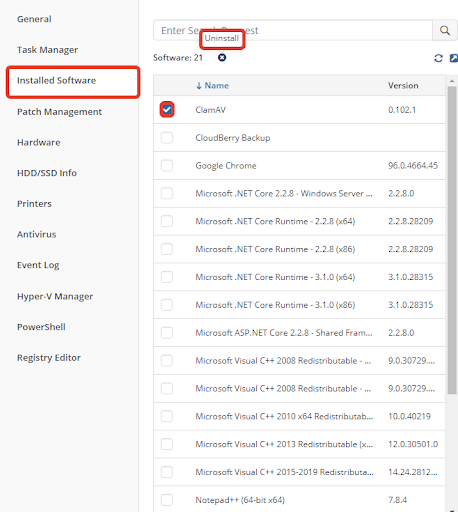Screen dimensions: 458x512
Task: Sort by Name column arrow
Action: tap(199, 86)
